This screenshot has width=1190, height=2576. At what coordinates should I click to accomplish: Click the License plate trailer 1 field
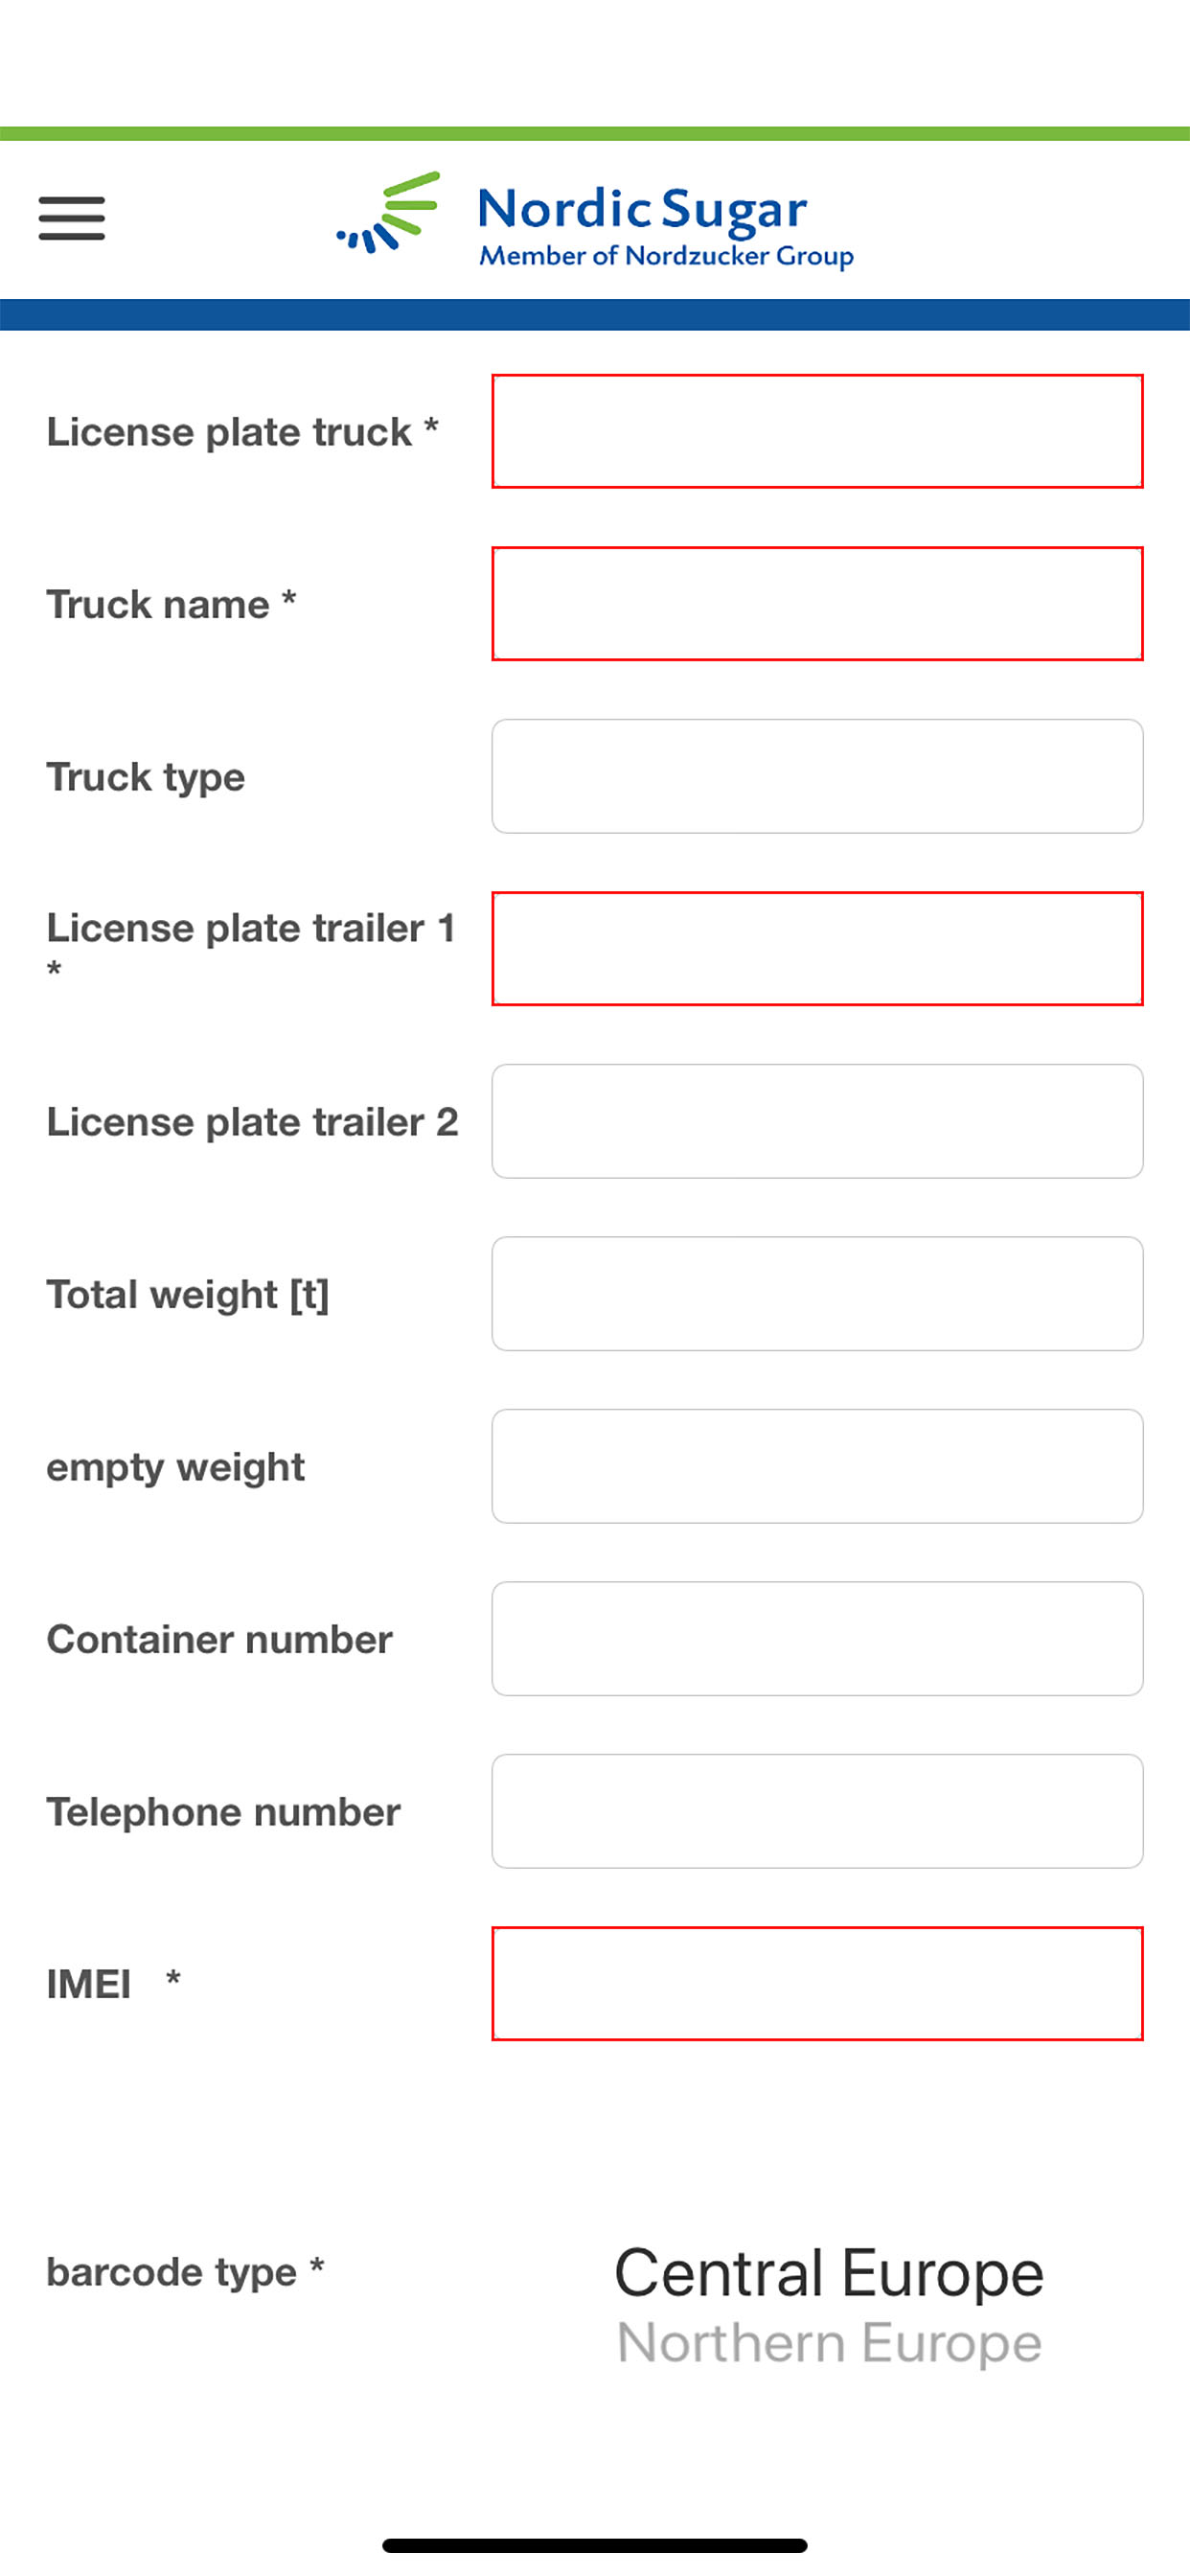tap(817, 948)
